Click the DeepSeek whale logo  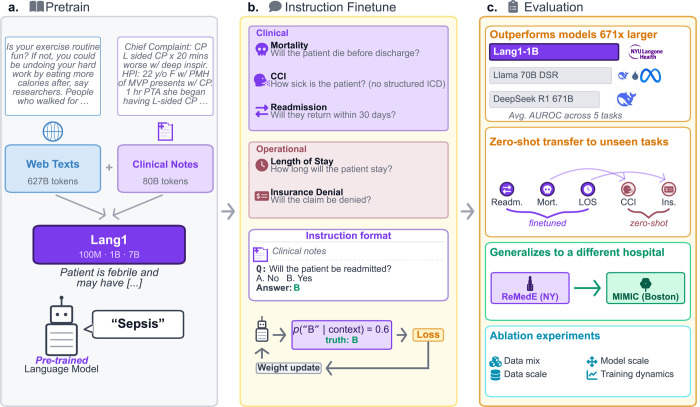point(626,99)
